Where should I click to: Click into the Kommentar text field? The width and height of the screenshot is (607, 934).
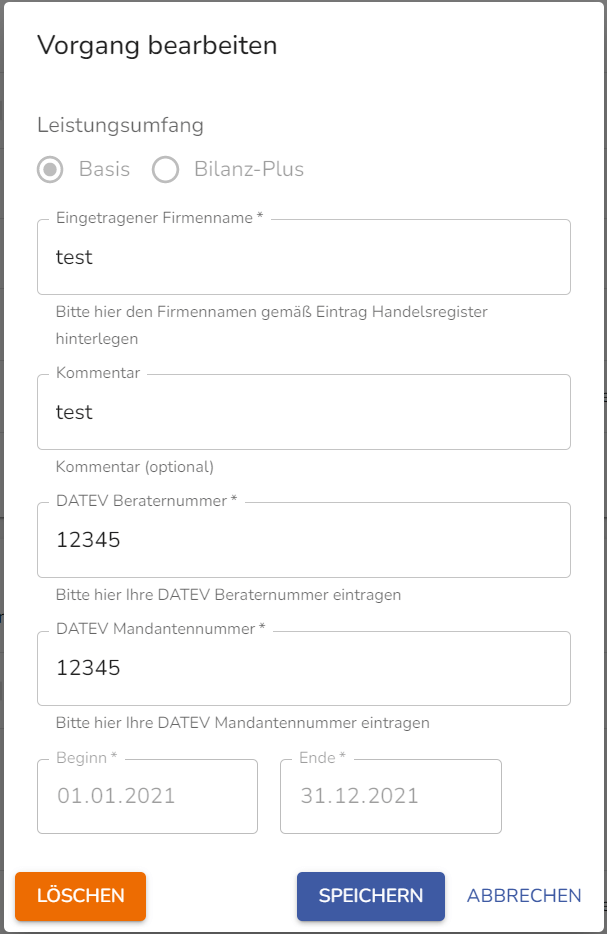[x=304, y=412]
